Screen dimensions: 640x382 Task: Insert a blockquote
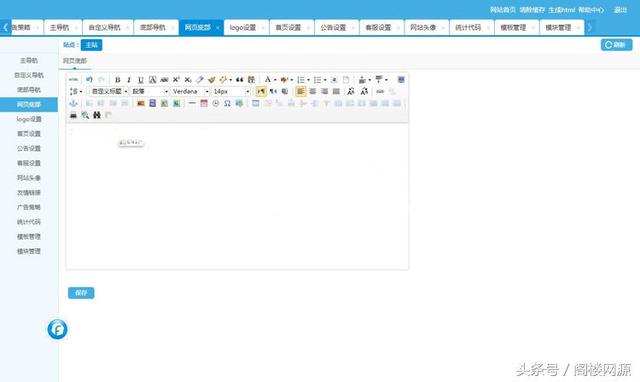240,80
